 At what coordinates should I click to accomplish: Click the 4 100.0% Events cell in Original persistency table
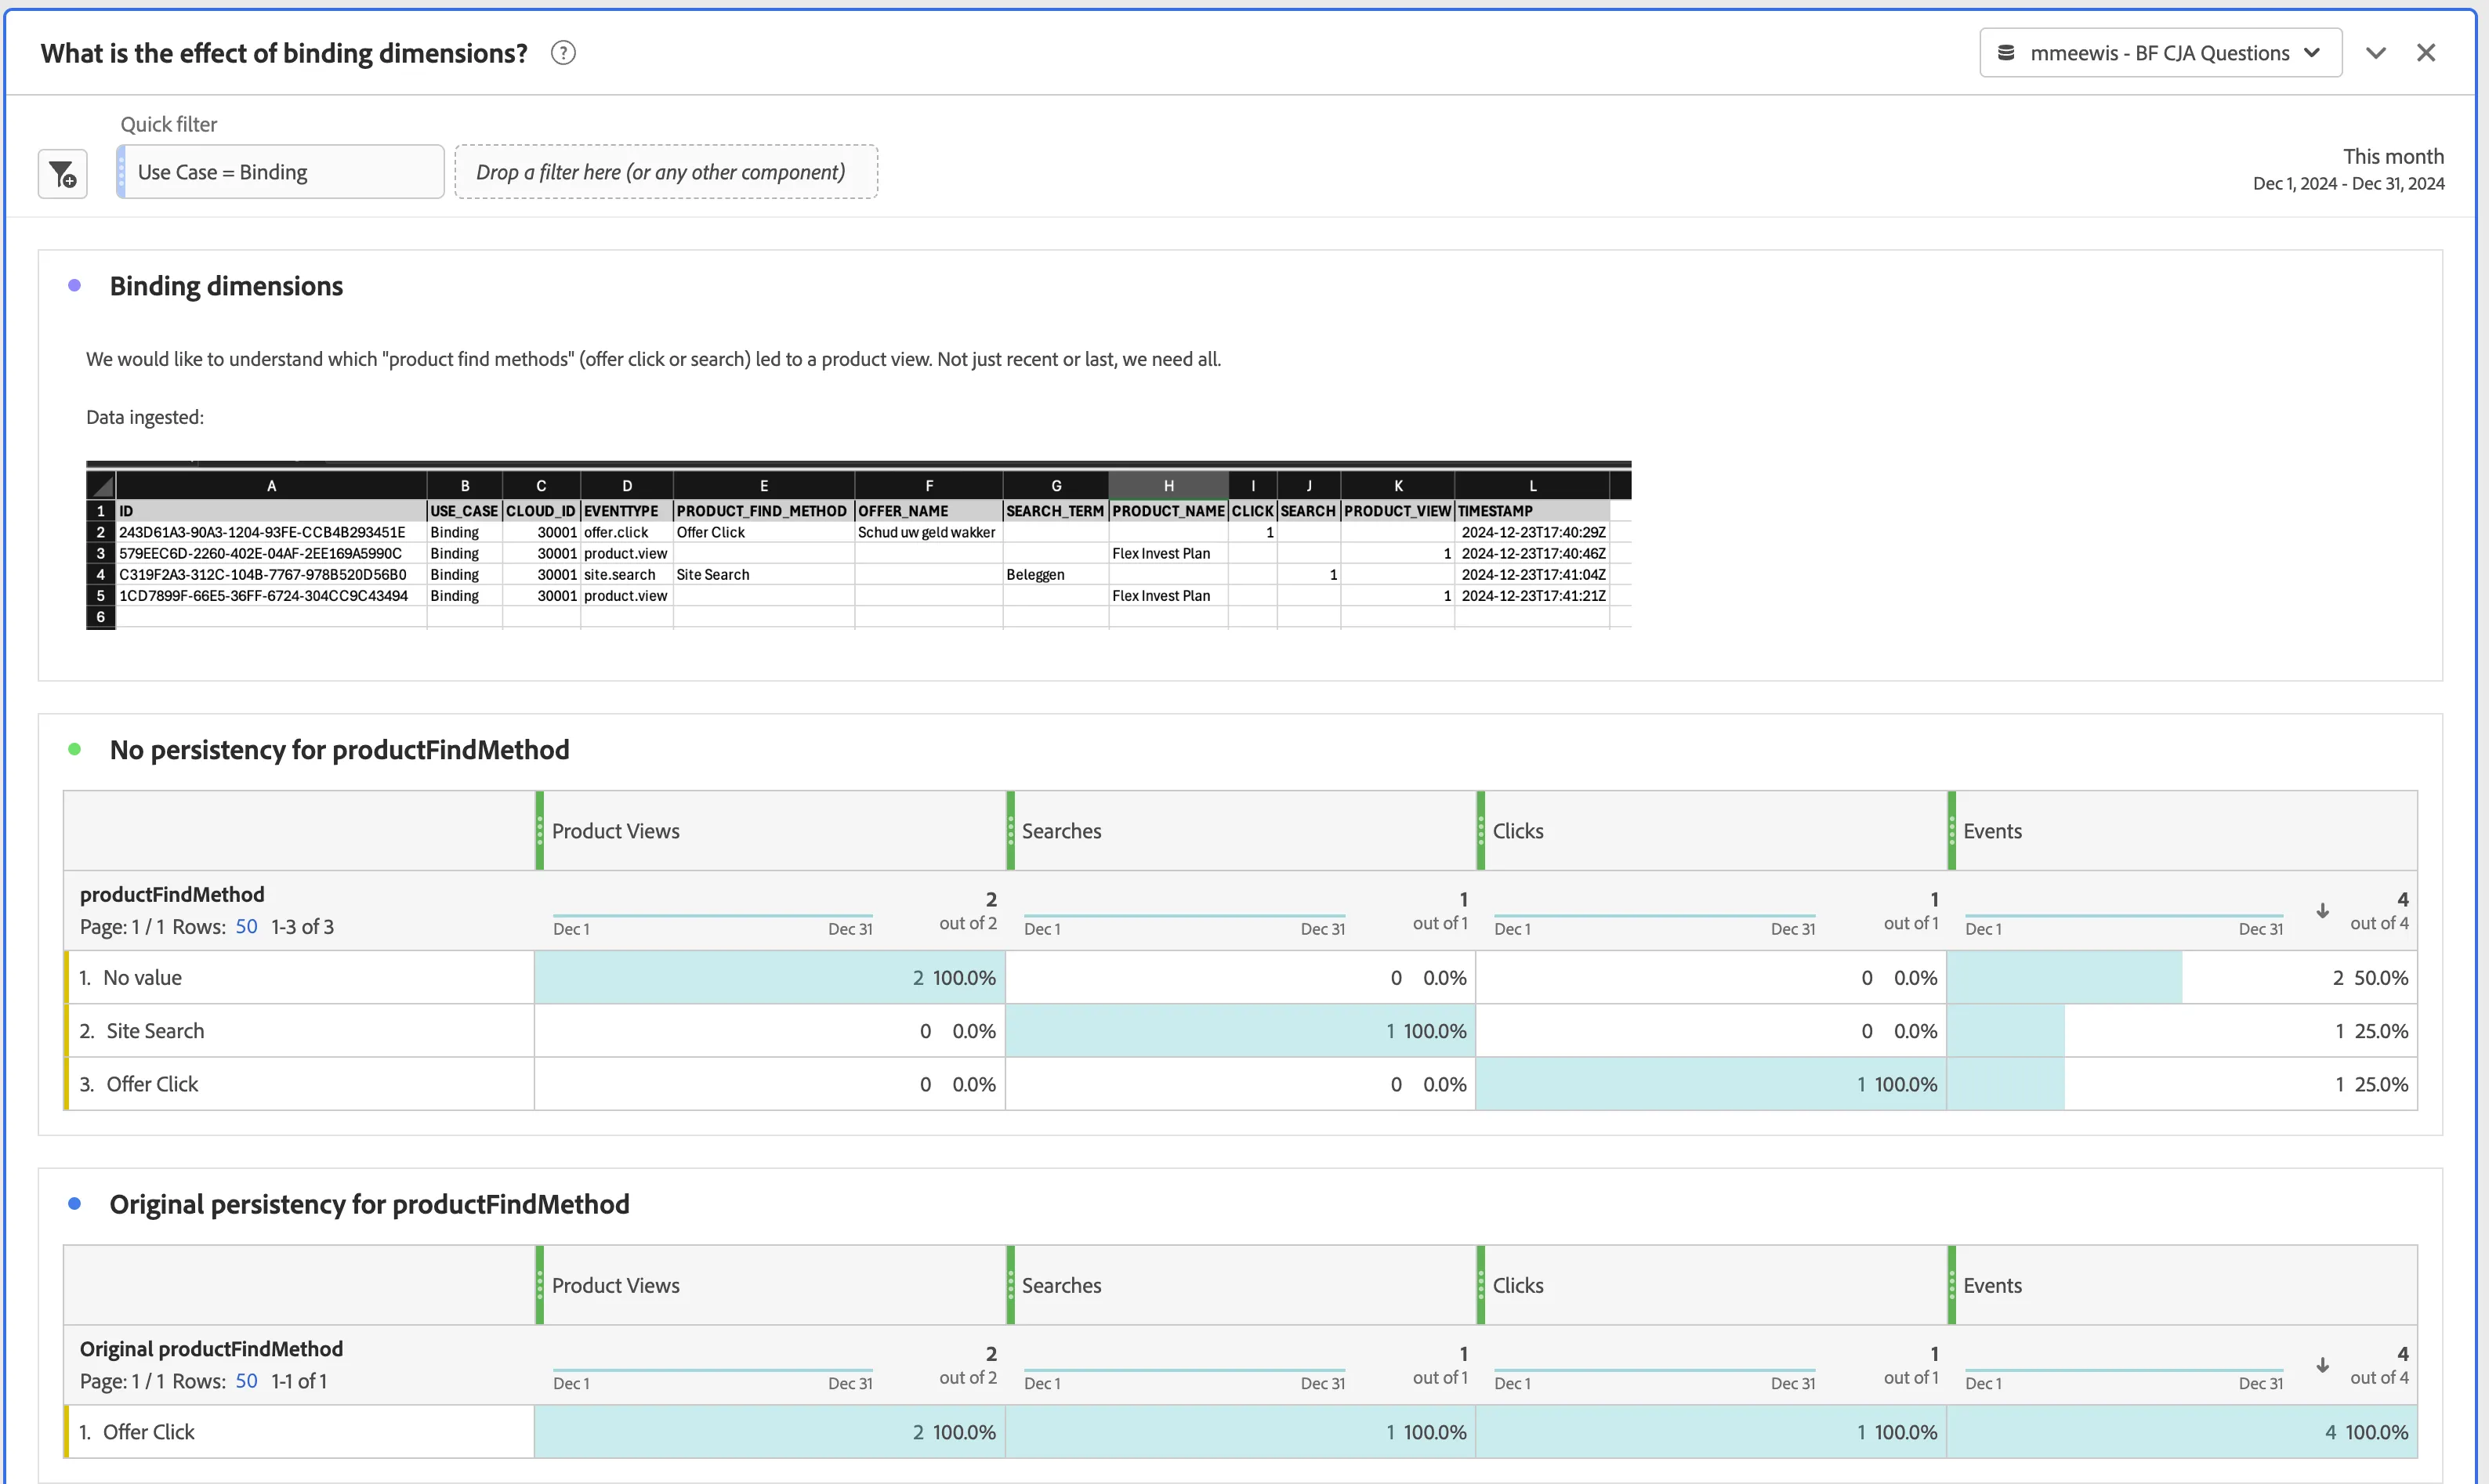[x=2183, y=1432]
